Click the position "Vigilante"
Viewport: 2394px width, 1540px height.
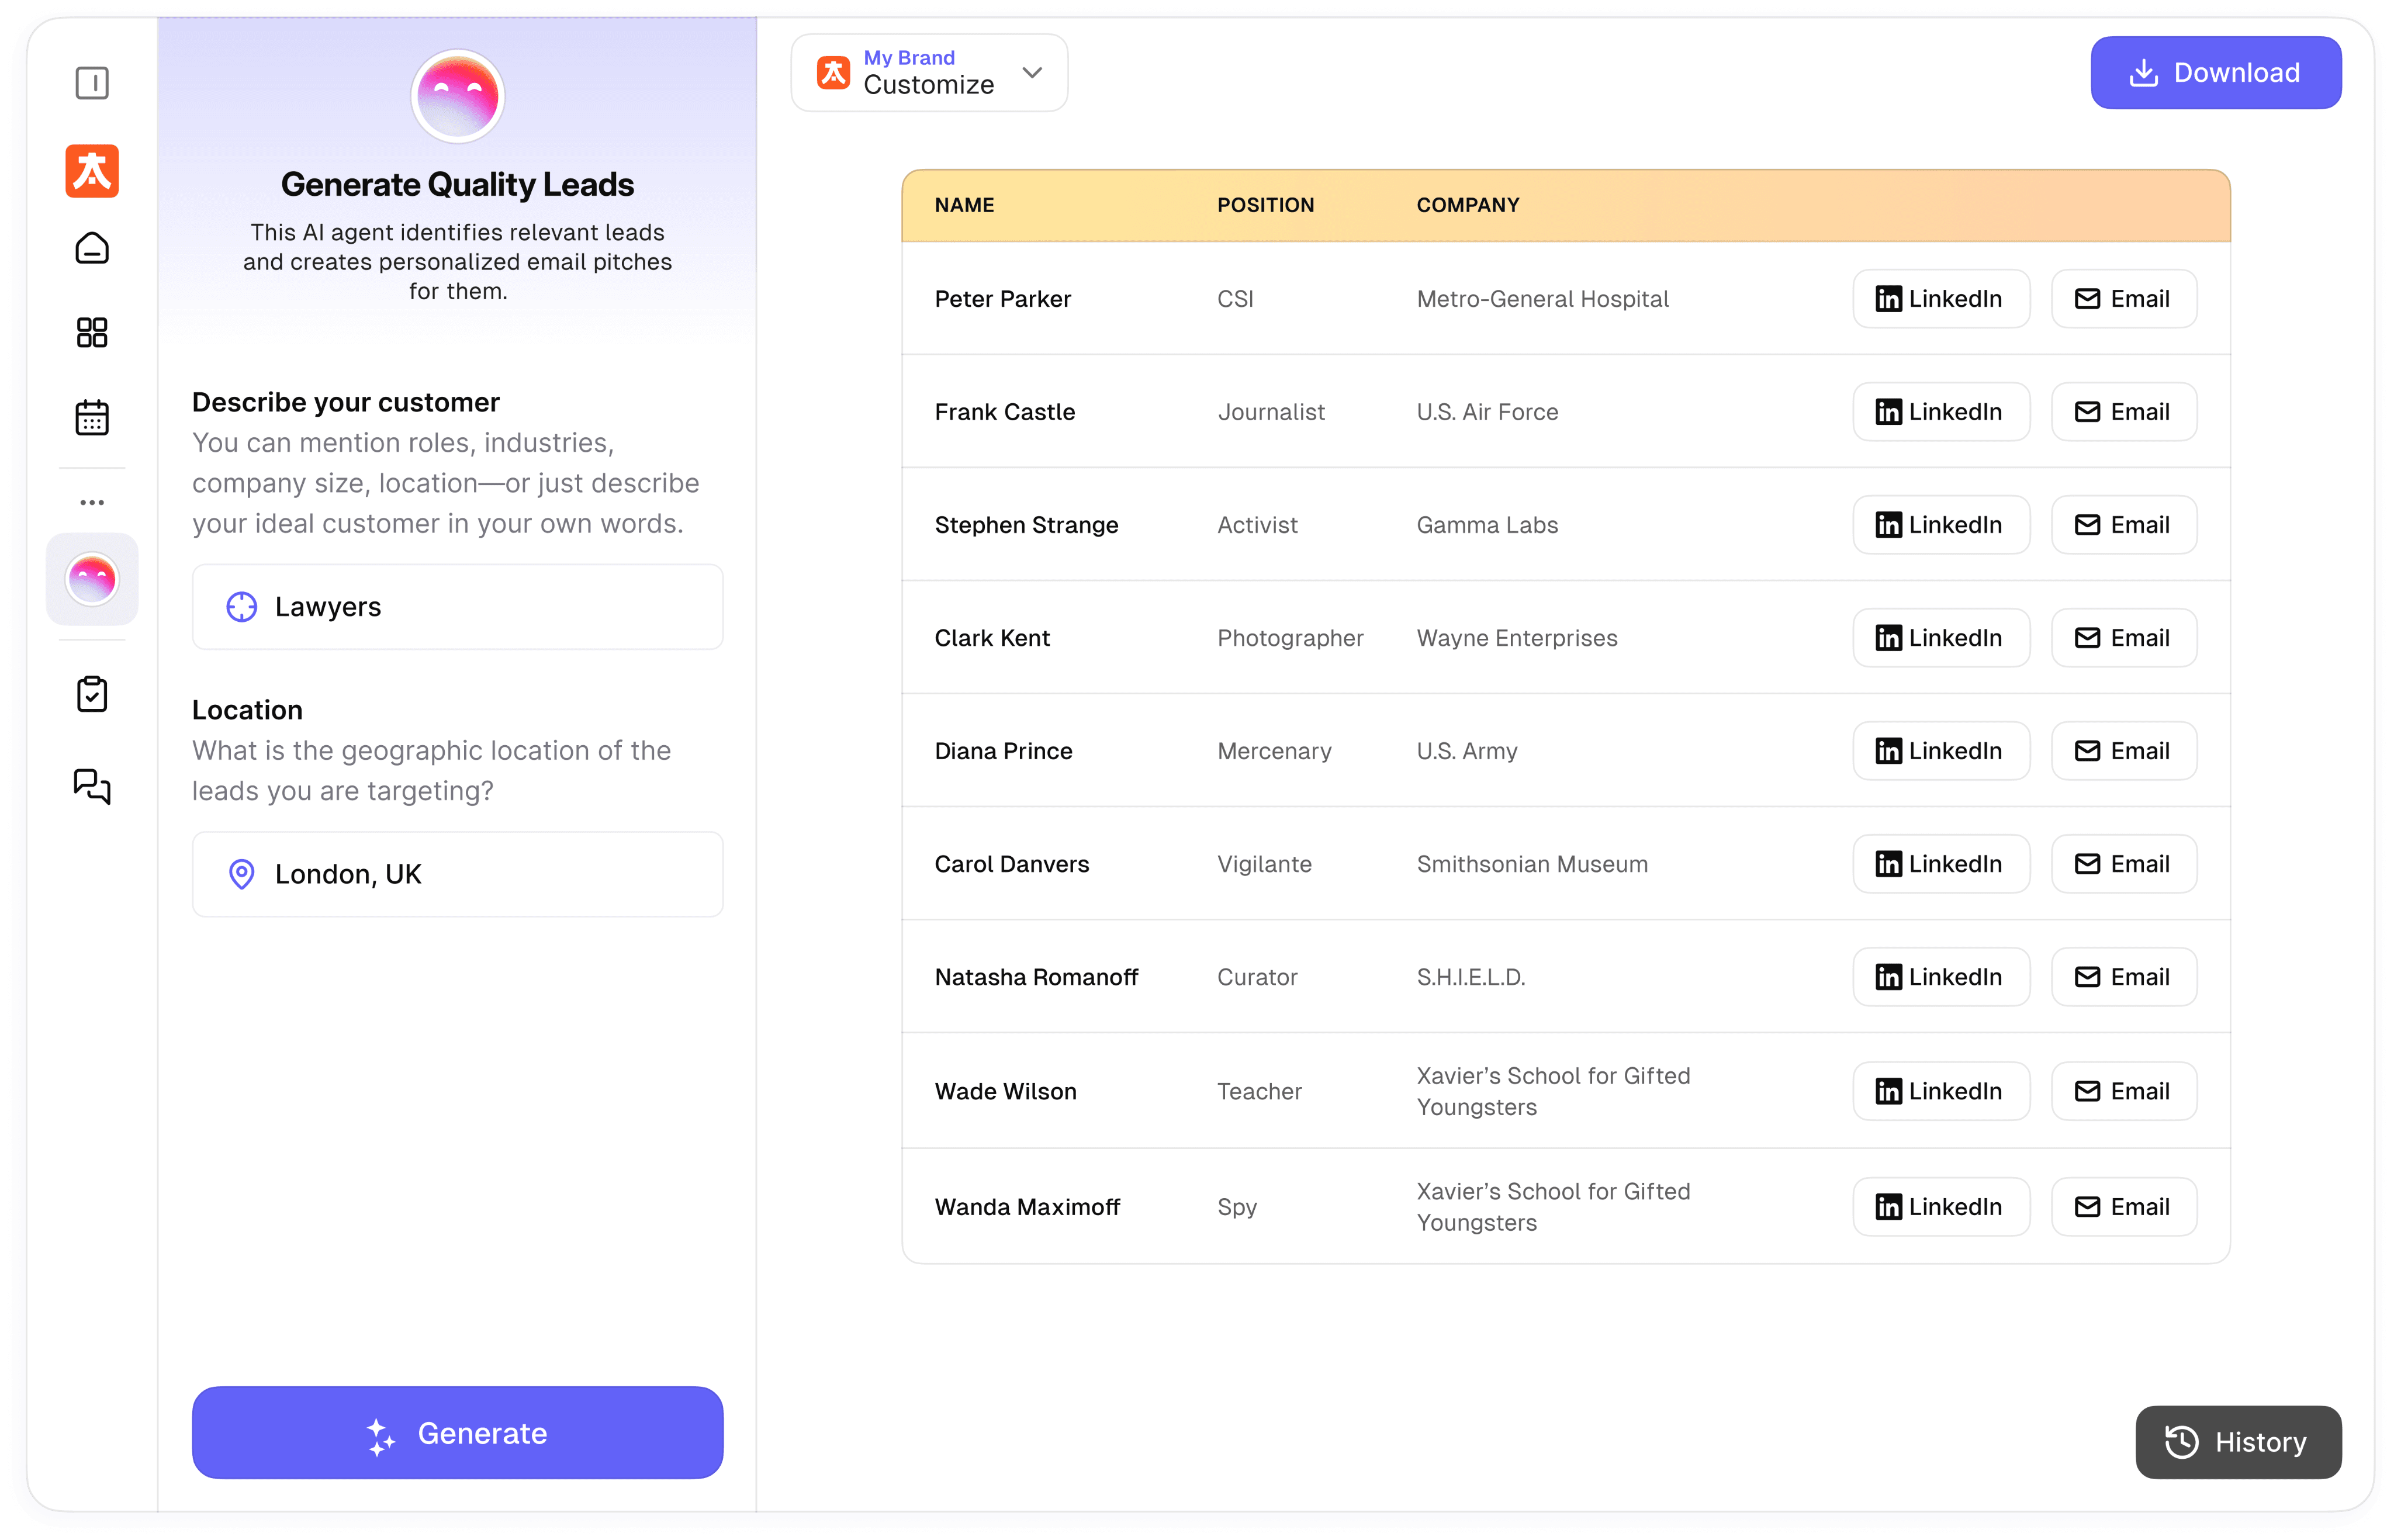[1264, 864]
